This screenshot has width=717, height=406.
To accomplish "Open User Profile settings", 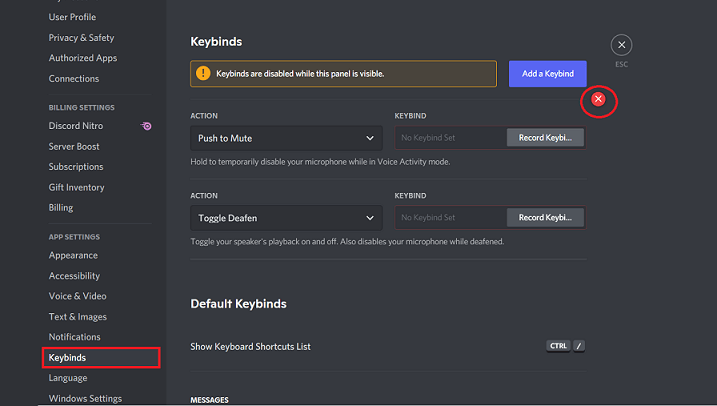I will pos(72,17).
